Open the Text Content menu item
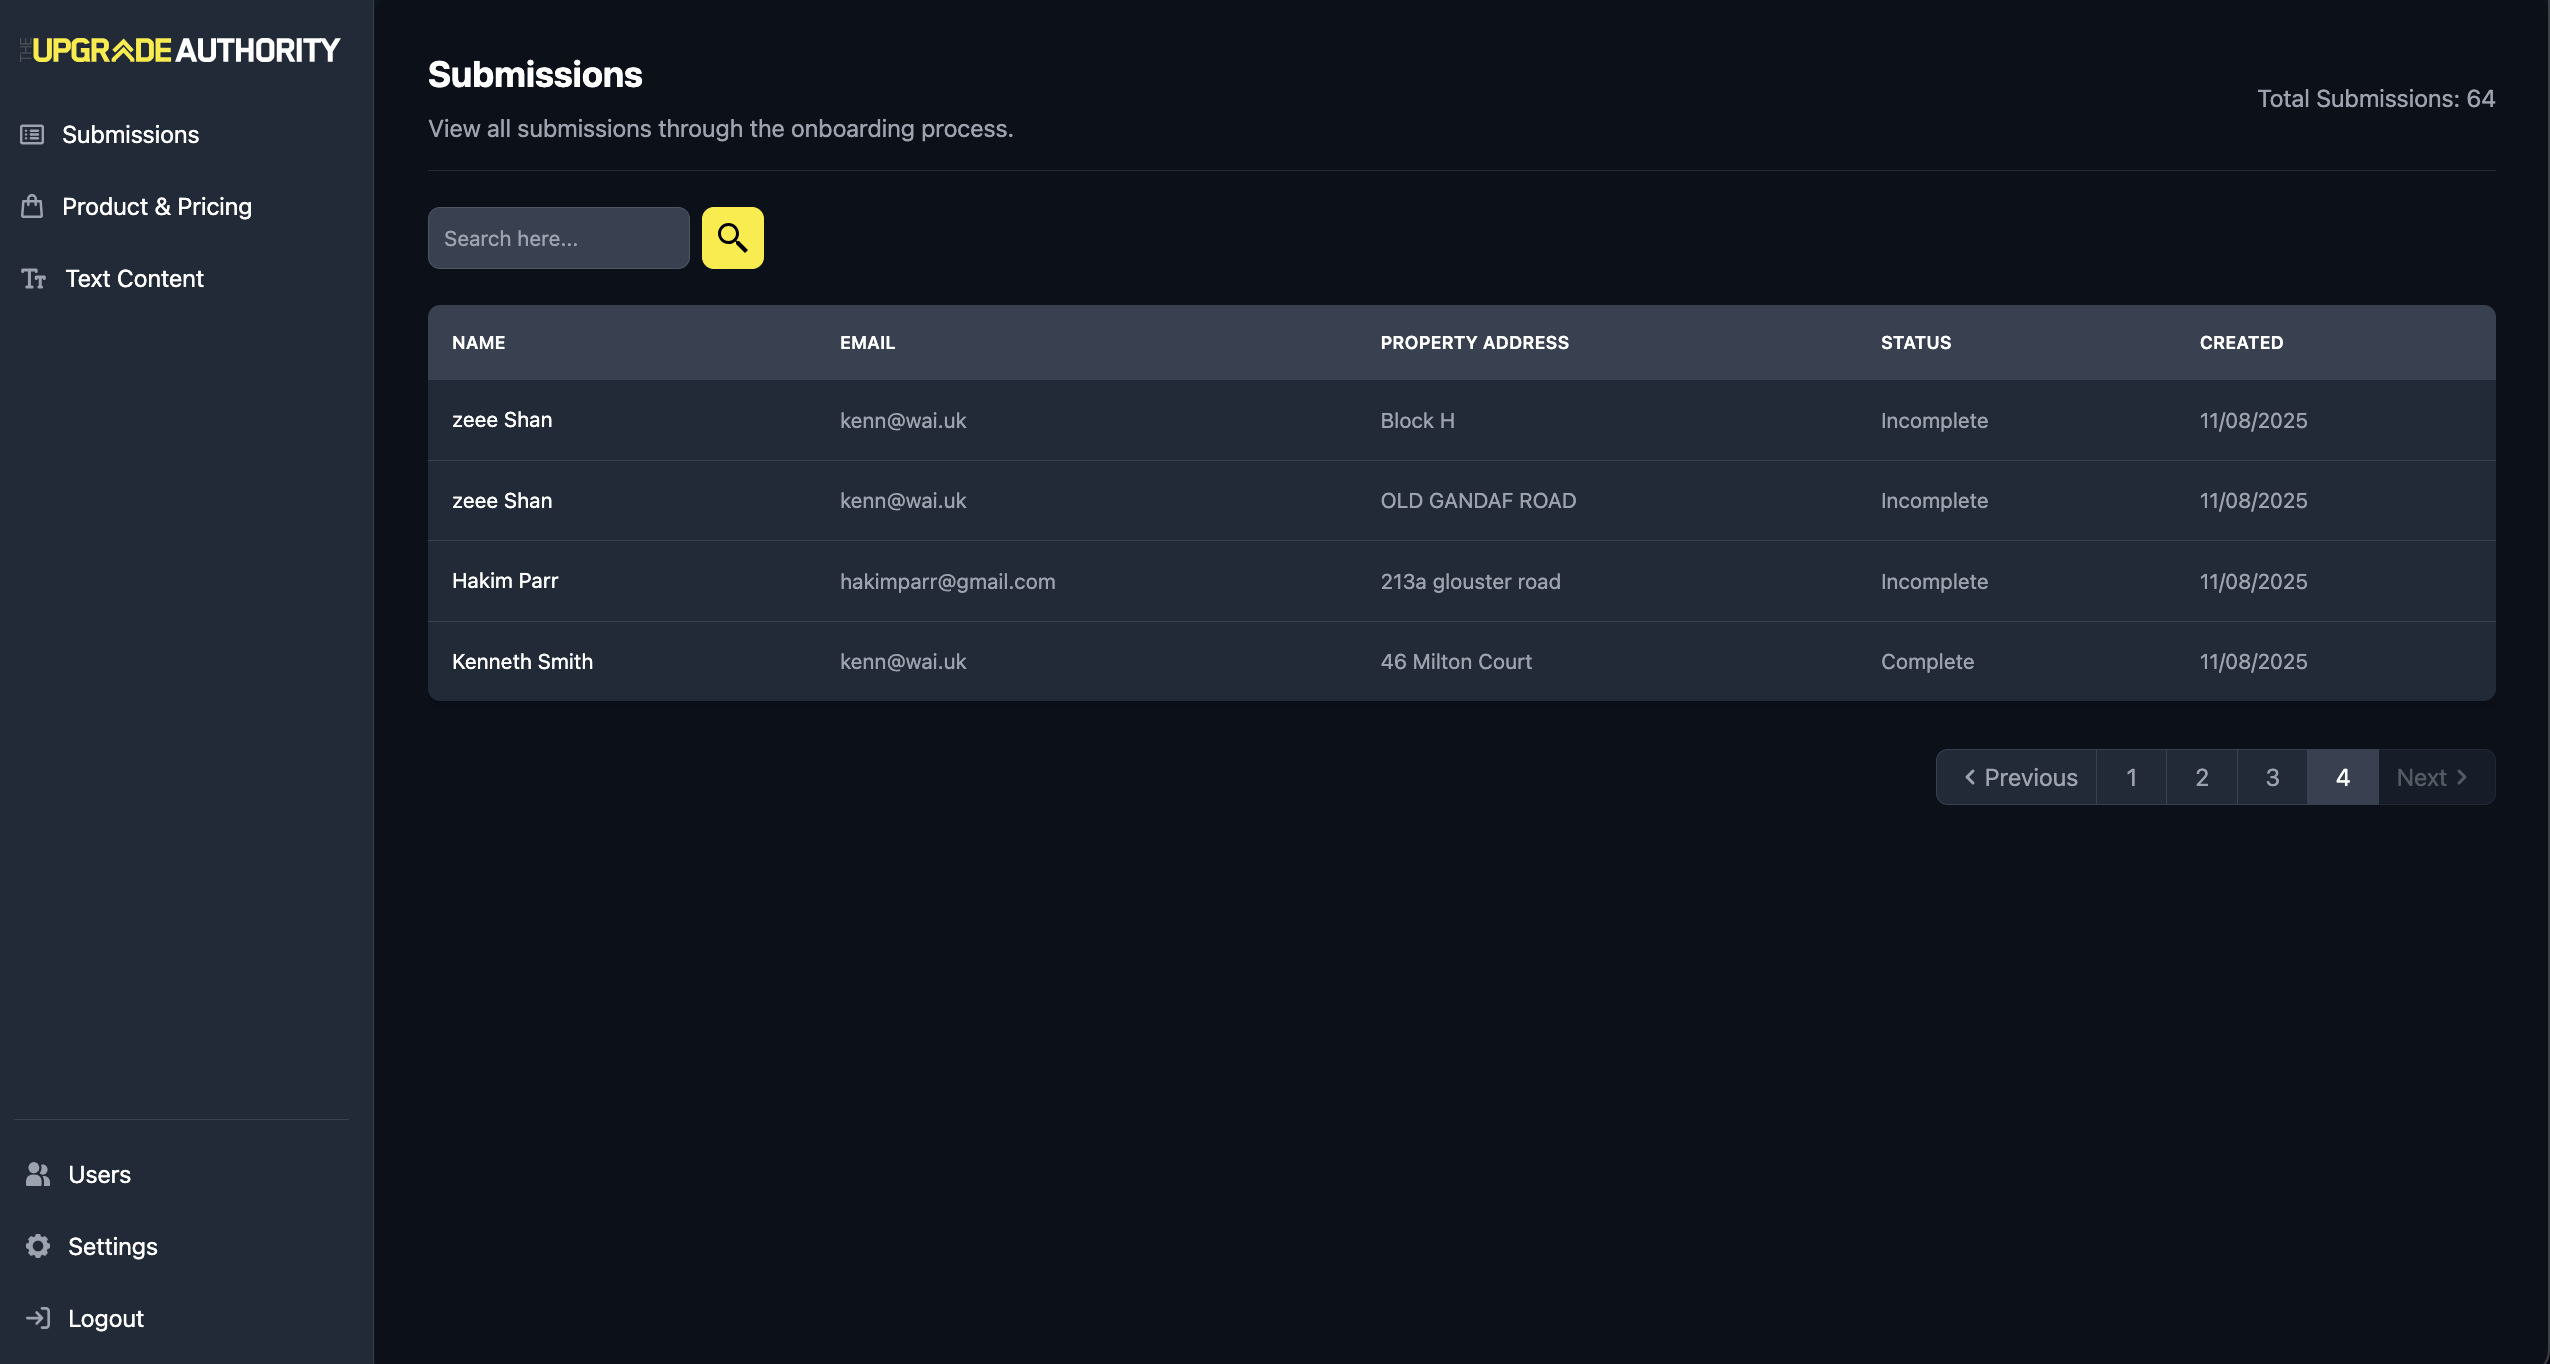This screenshot has width=2550, height=1364. [134, 279]
